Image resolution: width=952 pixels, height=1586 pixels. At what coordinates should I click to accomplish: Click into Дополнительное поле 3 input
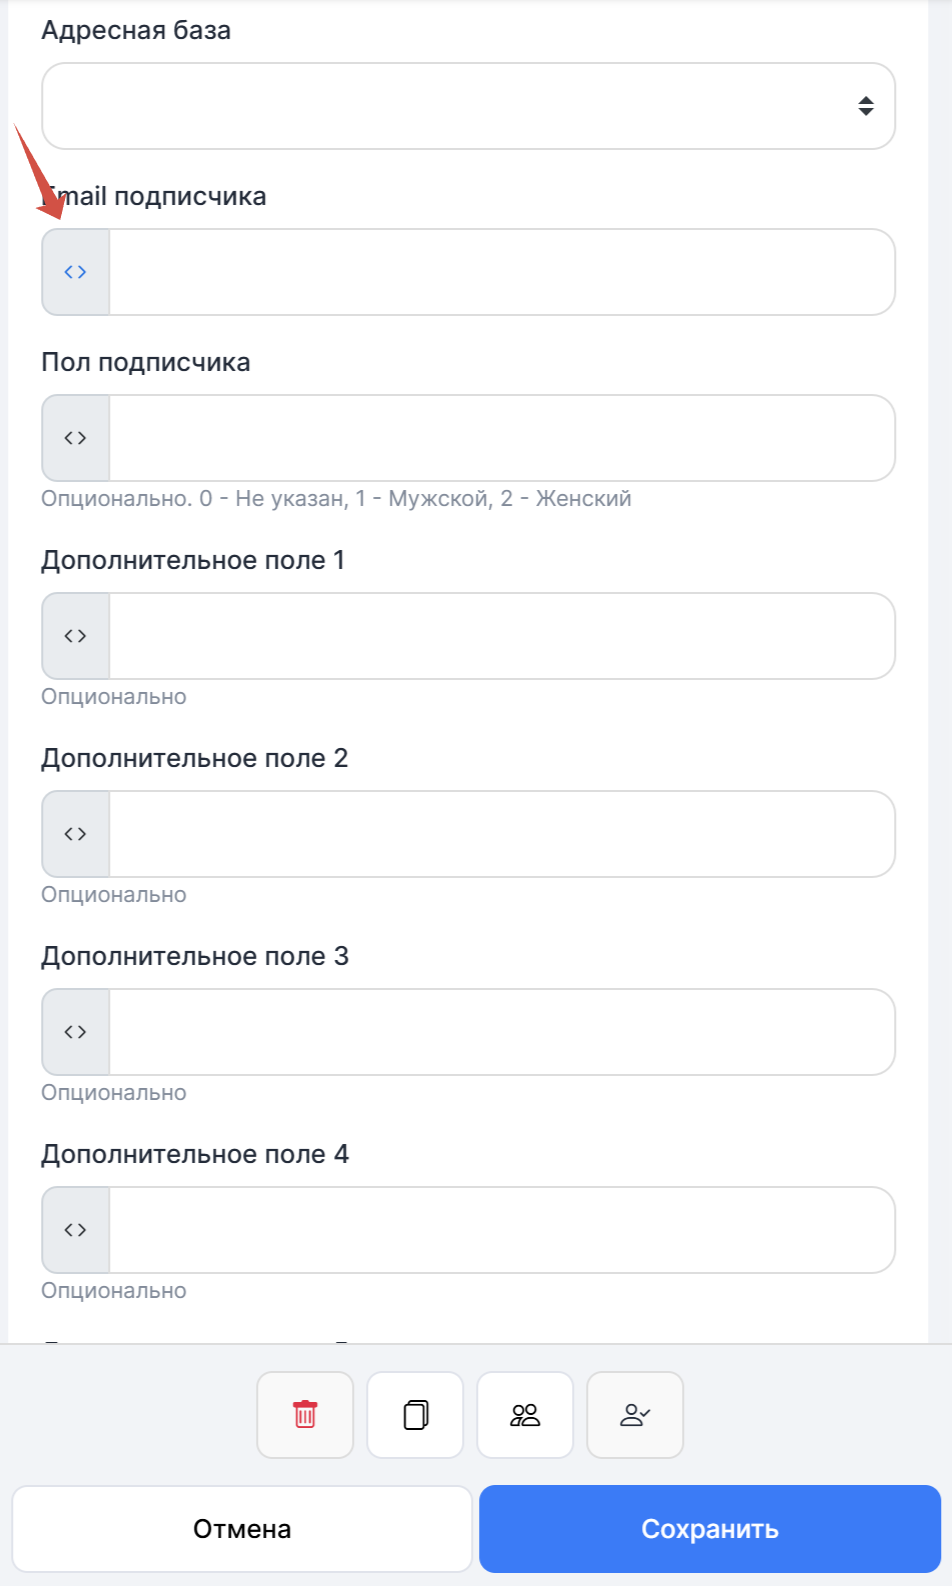(x=500, y=1032)
